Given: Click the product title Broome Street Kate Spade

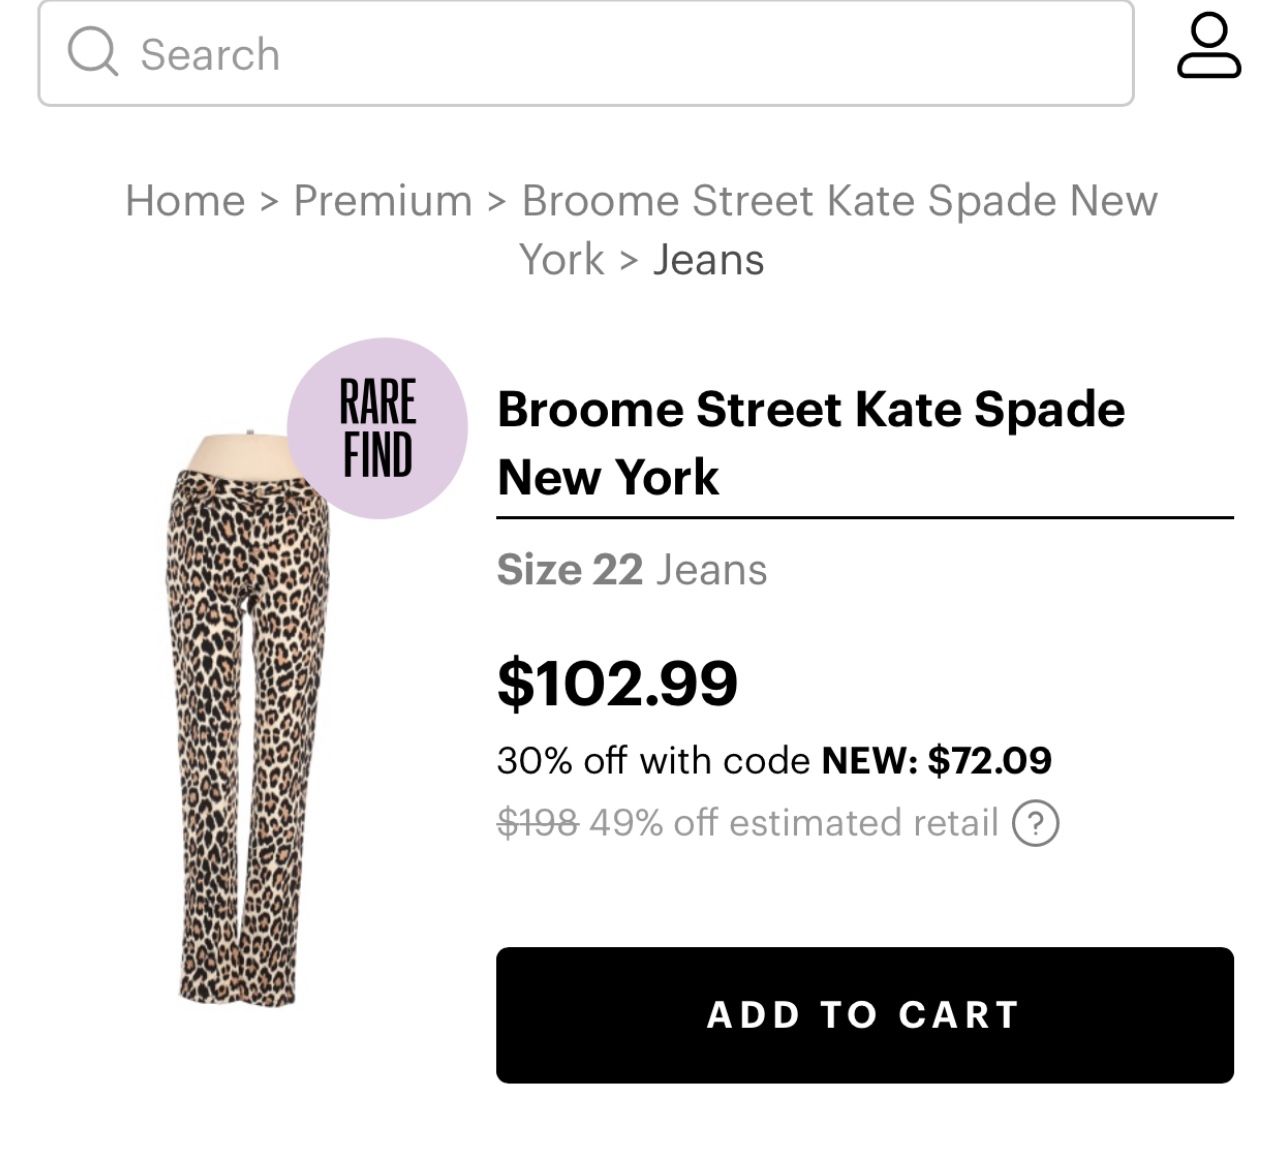Looking at the screenshot, I should (x=812, y=409).
